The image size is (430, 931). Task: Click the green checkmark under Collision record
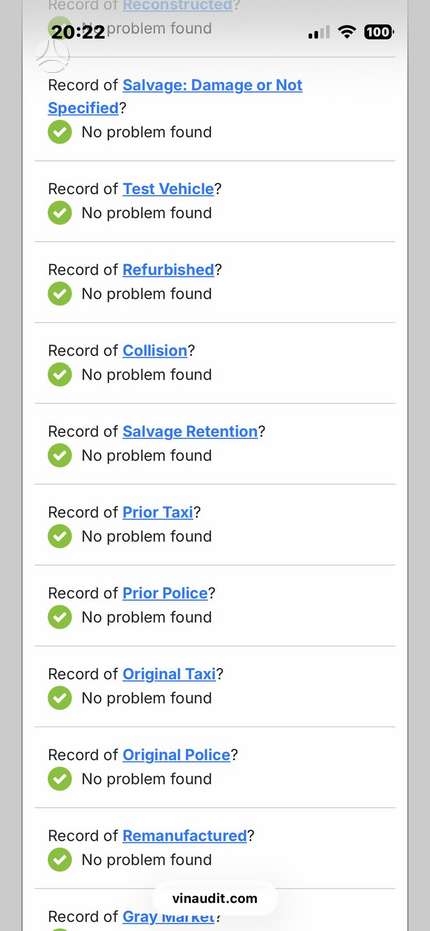coord(59,374)
